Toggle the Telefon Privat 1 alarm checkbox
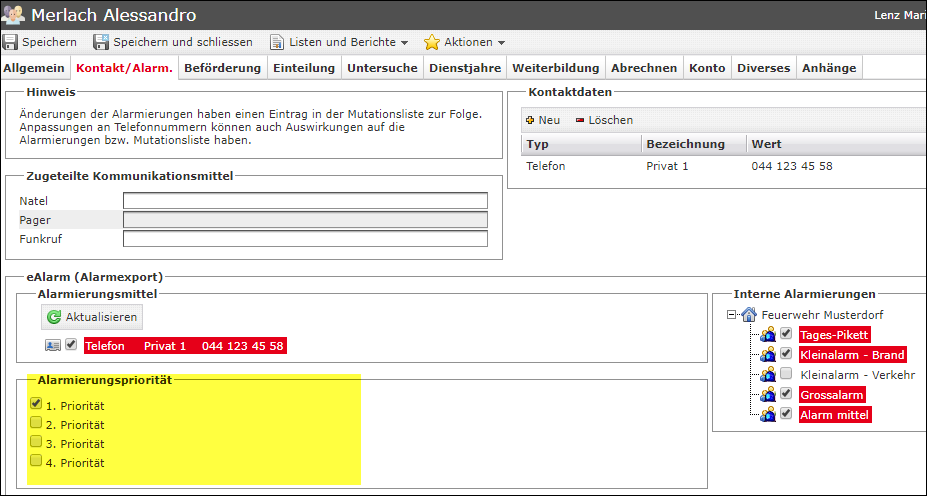This screenshot has height=496, width=927. click(71, 344)
